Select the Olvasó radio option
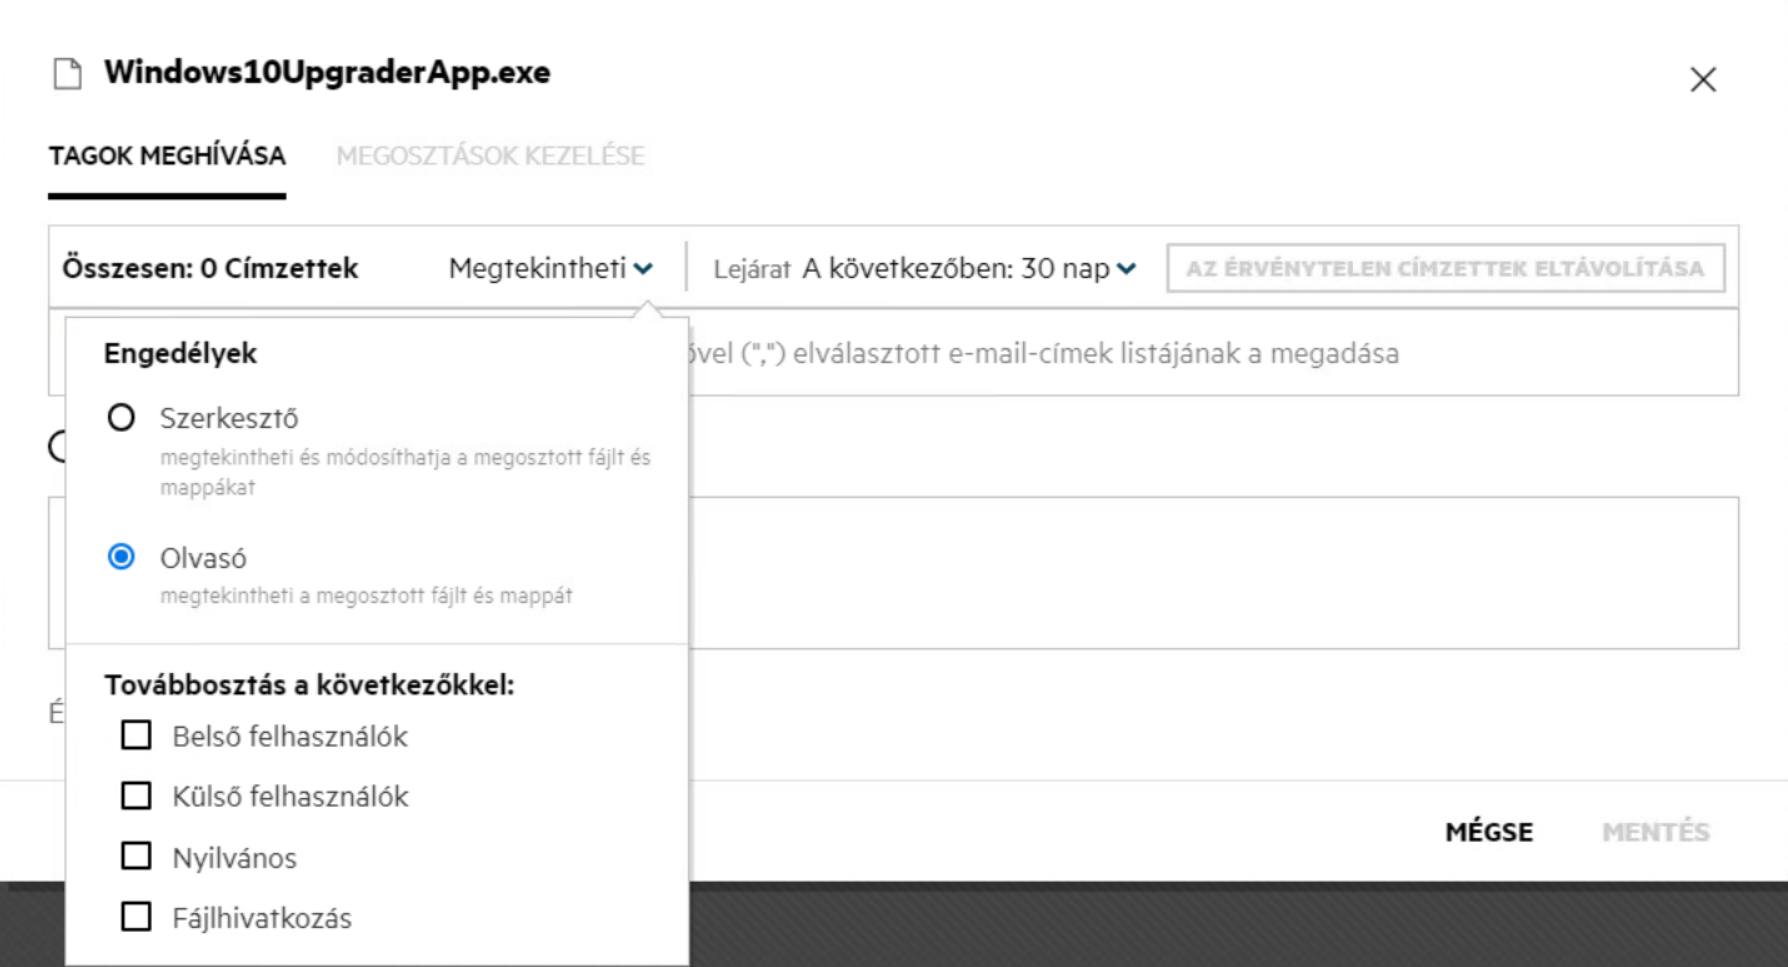The height and width of the screenshot is (967, 1788). pos(121,557)
